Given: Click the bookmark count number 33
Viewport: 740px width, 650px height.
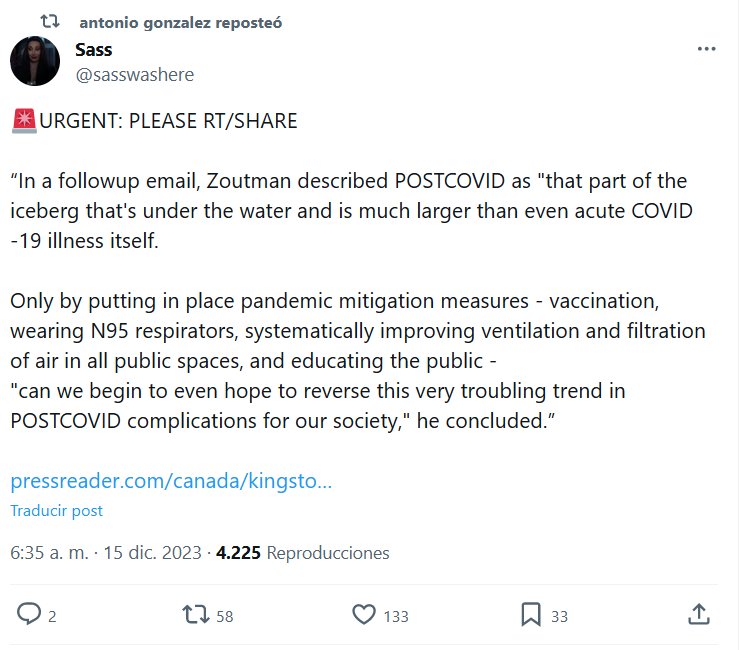Looking at the screenshot, I should 560,616.
